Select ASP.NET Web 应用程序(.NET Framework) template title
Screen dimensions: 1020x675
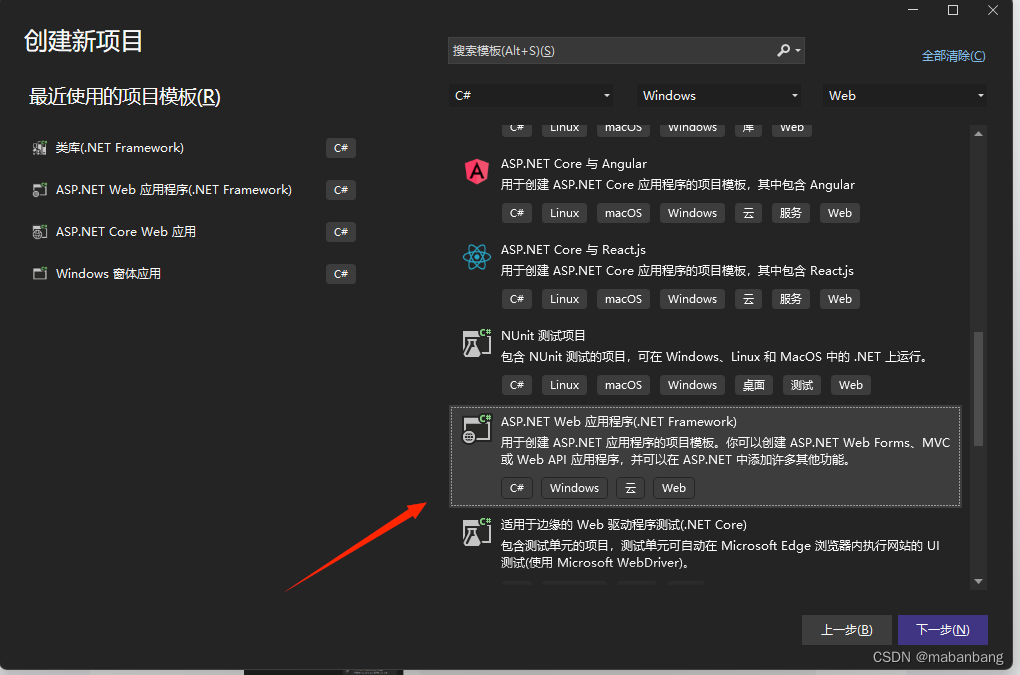click(619, 421)
